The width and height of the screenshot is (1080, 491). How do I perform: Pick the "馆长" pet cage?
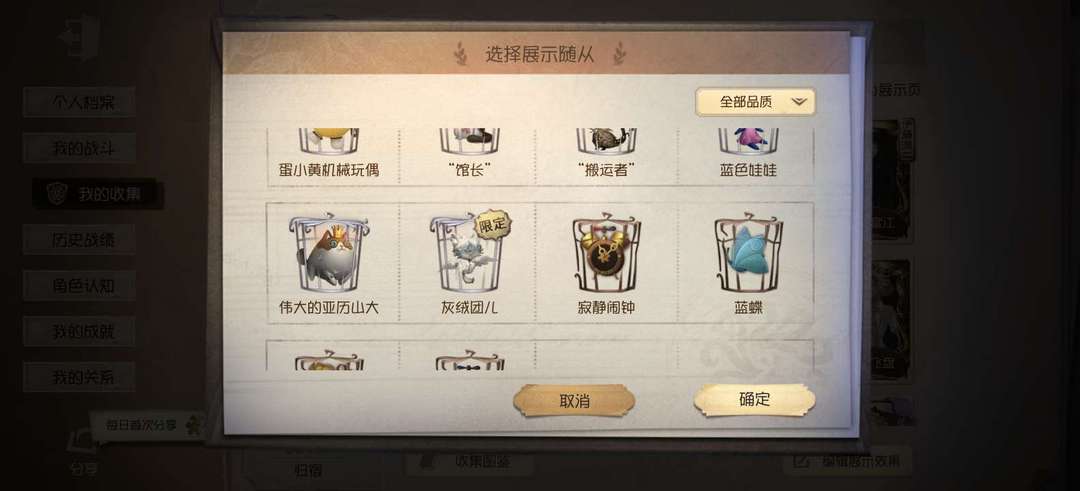click(468, 155)
